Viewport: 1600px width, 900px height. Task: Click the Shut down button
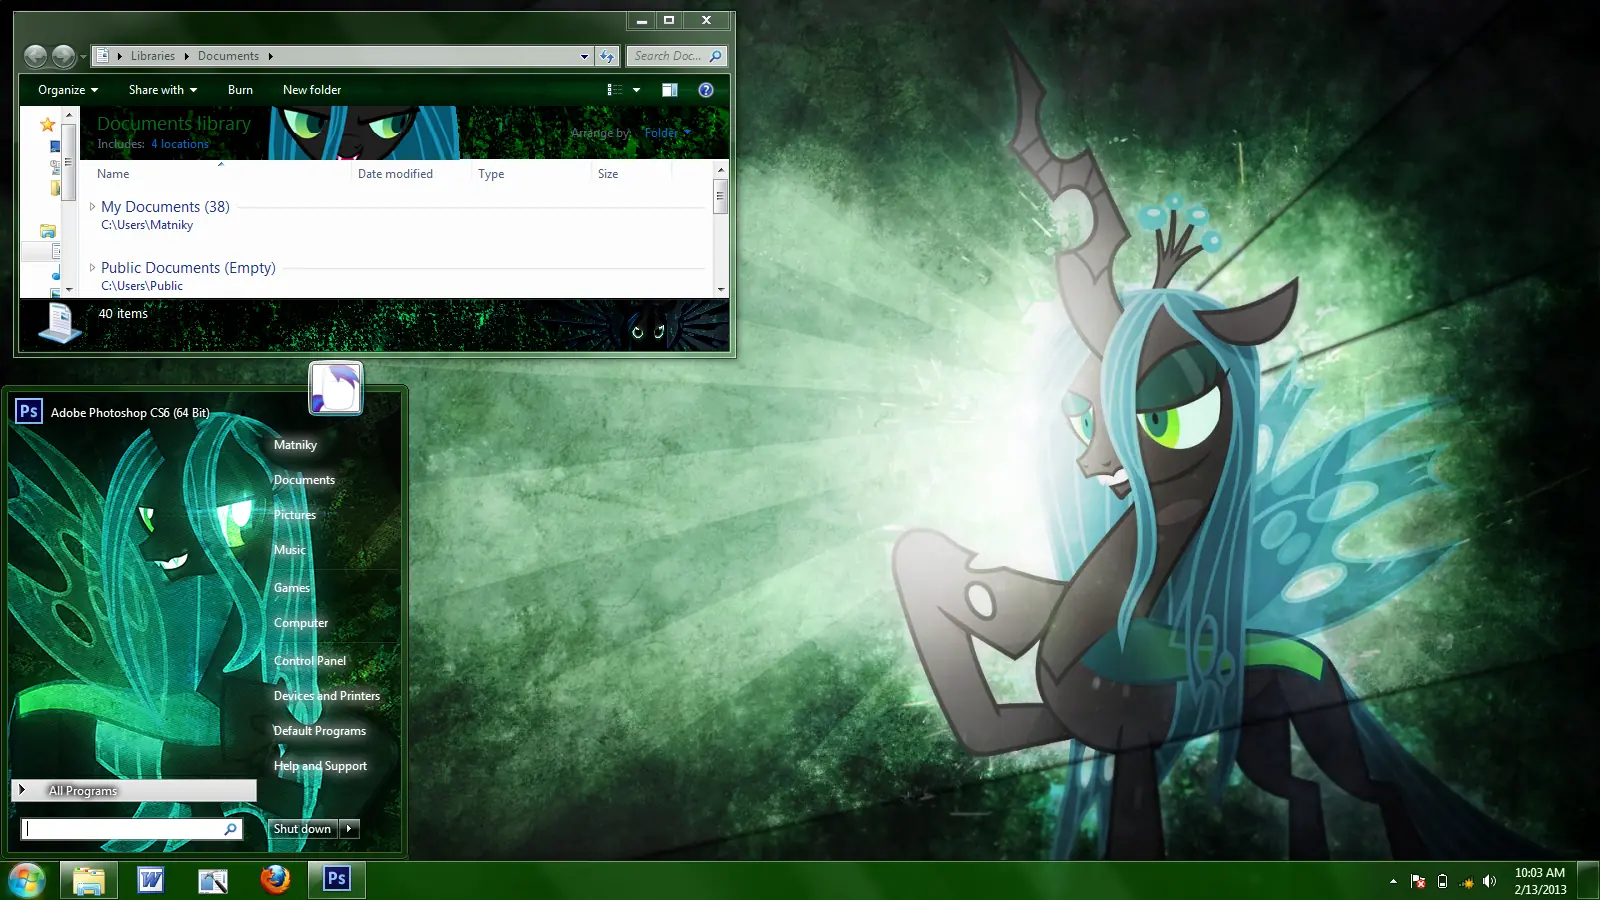pos(303,828)
